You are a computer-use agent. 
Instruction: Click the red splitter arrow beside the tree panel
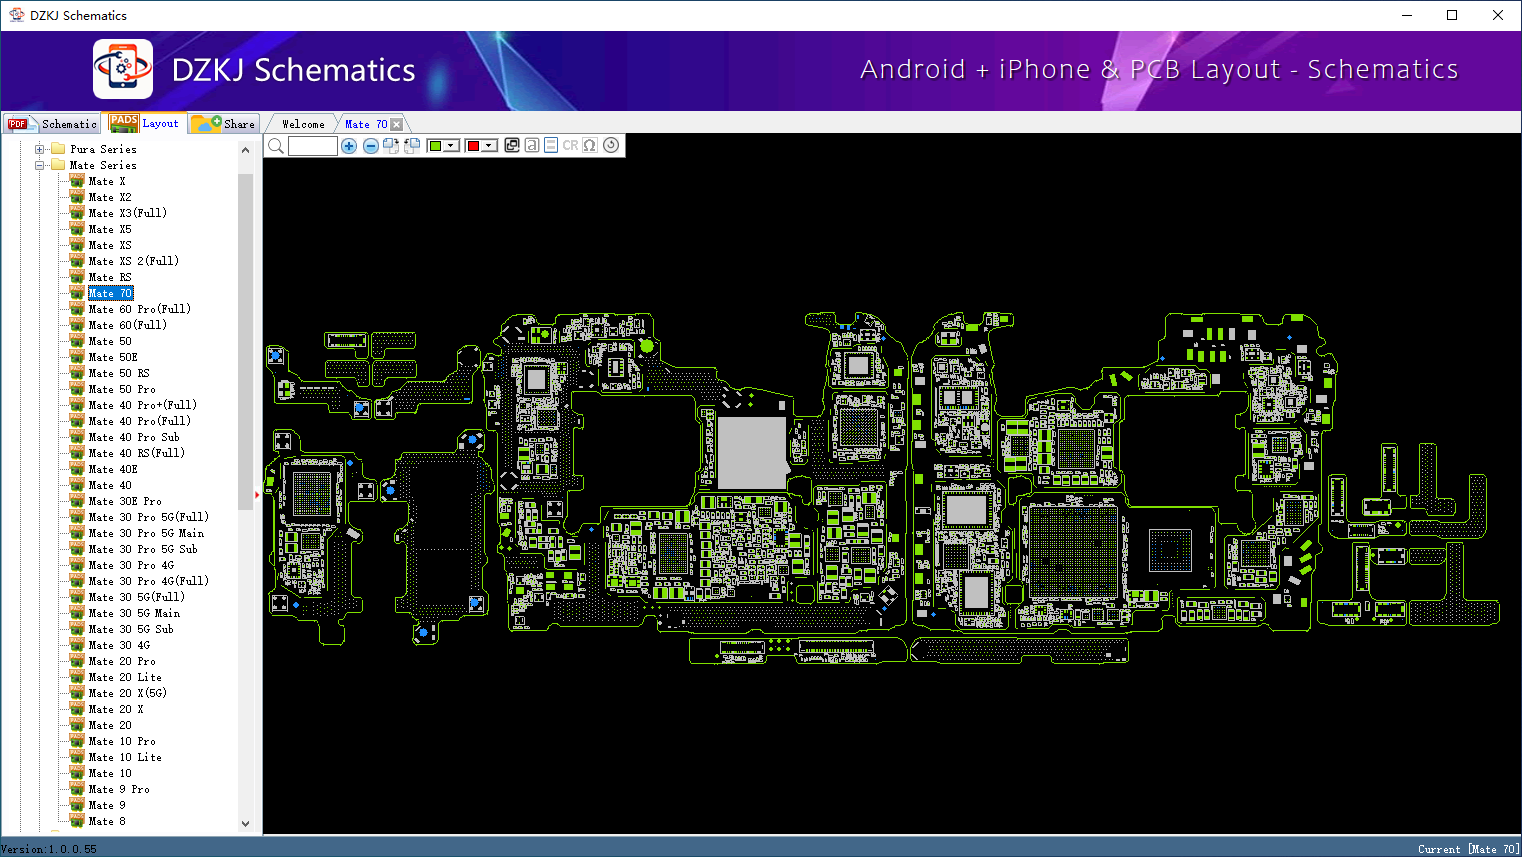[x=257, y=494]
